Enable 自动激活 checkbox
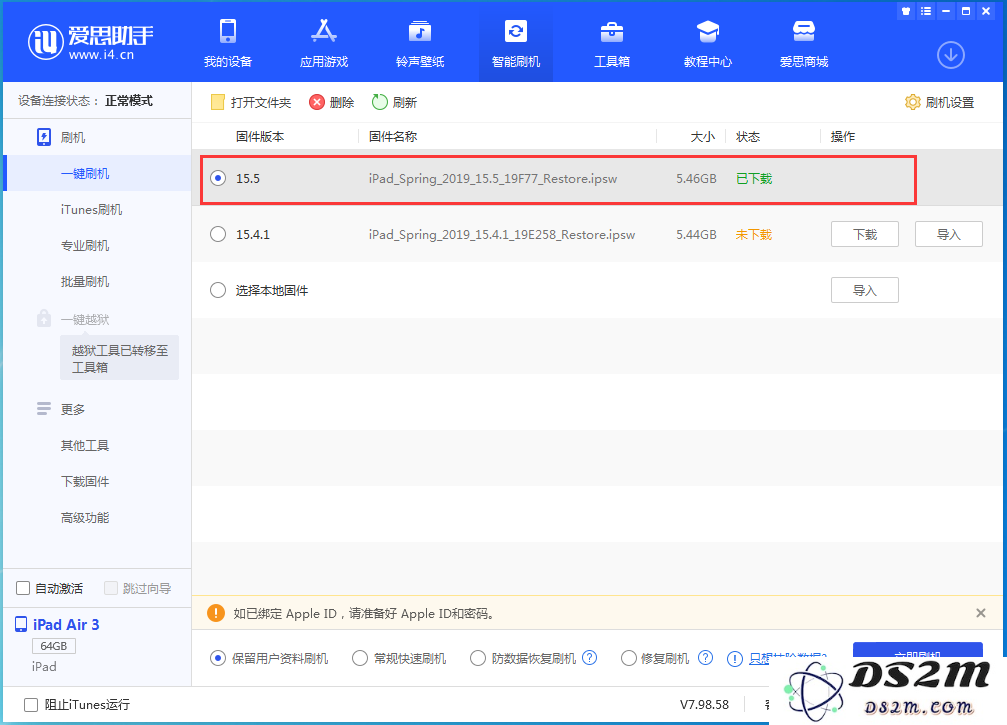Screen dimensions: 1007x725 coord(23,588)
